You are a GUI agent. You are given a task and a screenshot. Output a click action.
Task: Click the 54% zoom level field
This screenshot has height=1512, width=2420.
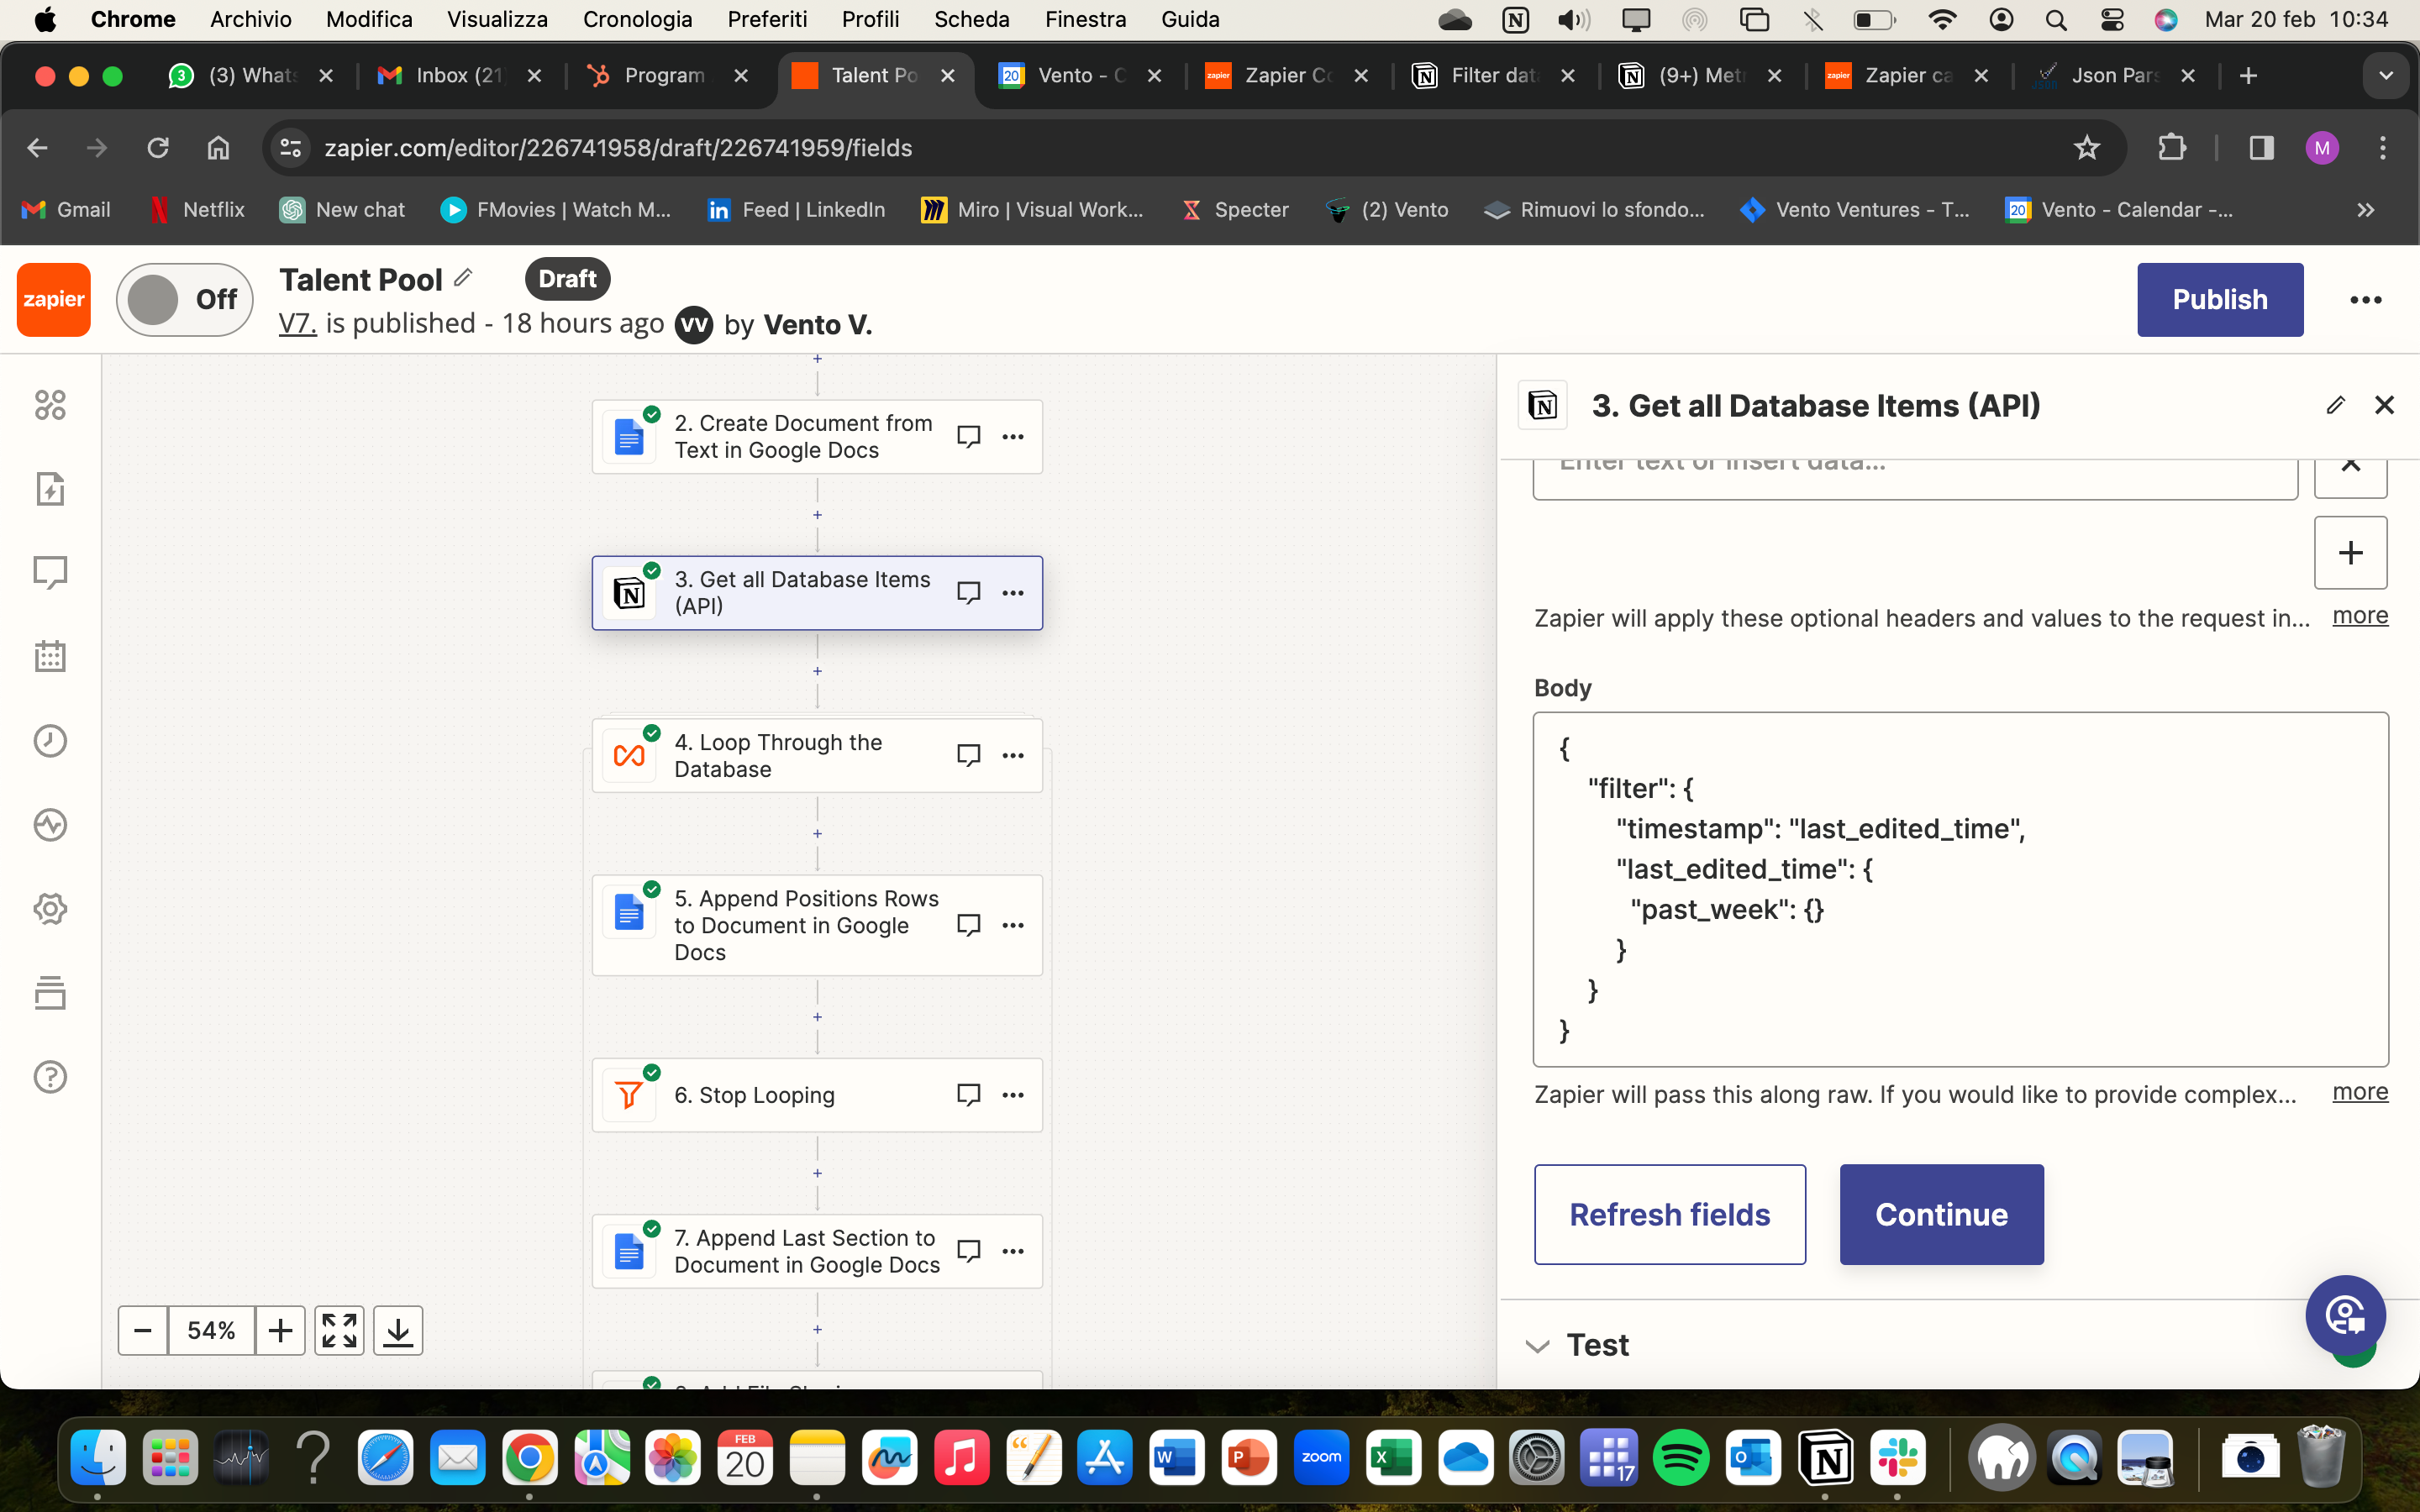(211, 1330)
